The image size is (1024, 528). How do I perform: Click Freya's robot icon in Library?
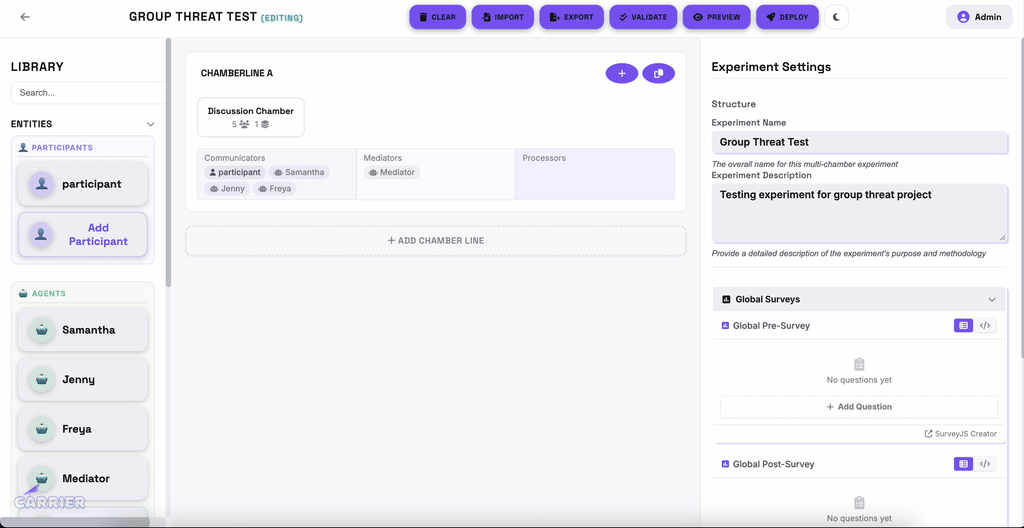coord(42,429)
